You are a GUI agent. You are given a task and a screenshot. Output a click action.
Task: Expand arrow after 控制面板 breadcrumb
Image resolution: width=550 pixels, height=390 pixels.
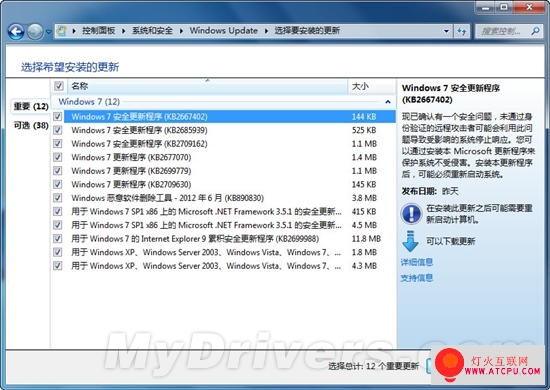tap(123, 31)
